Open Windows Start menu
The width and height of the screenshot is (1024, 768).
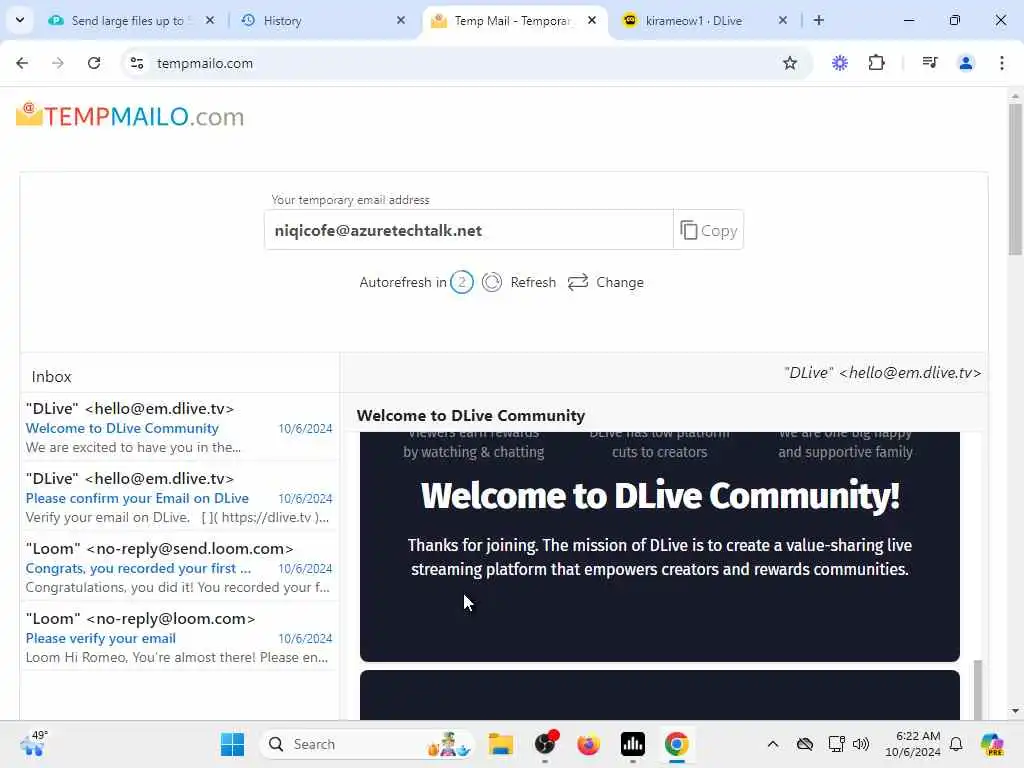click(232, 744)
